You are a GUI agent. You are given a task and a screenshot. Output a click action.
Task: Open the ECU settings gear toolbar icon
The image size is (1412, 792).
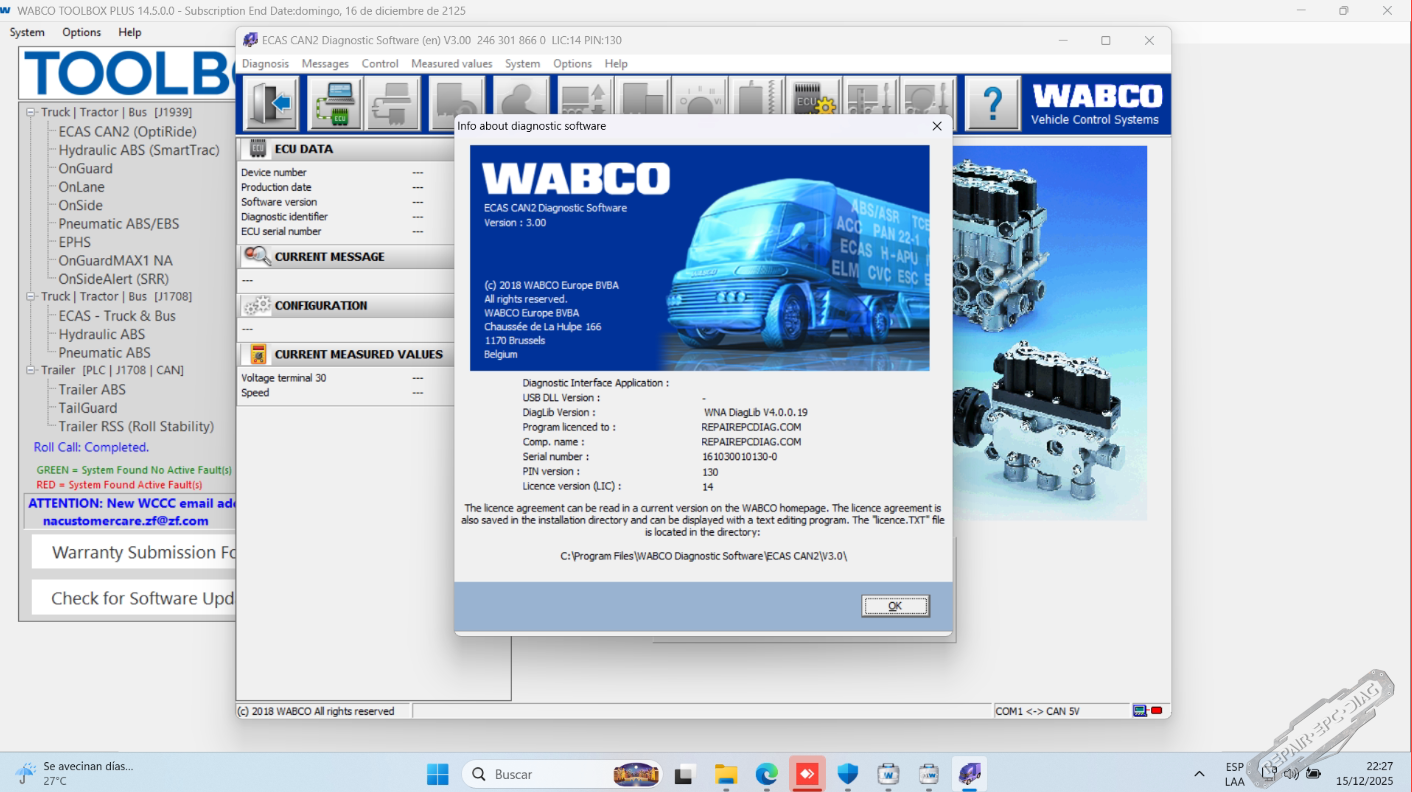coord(813,98)
